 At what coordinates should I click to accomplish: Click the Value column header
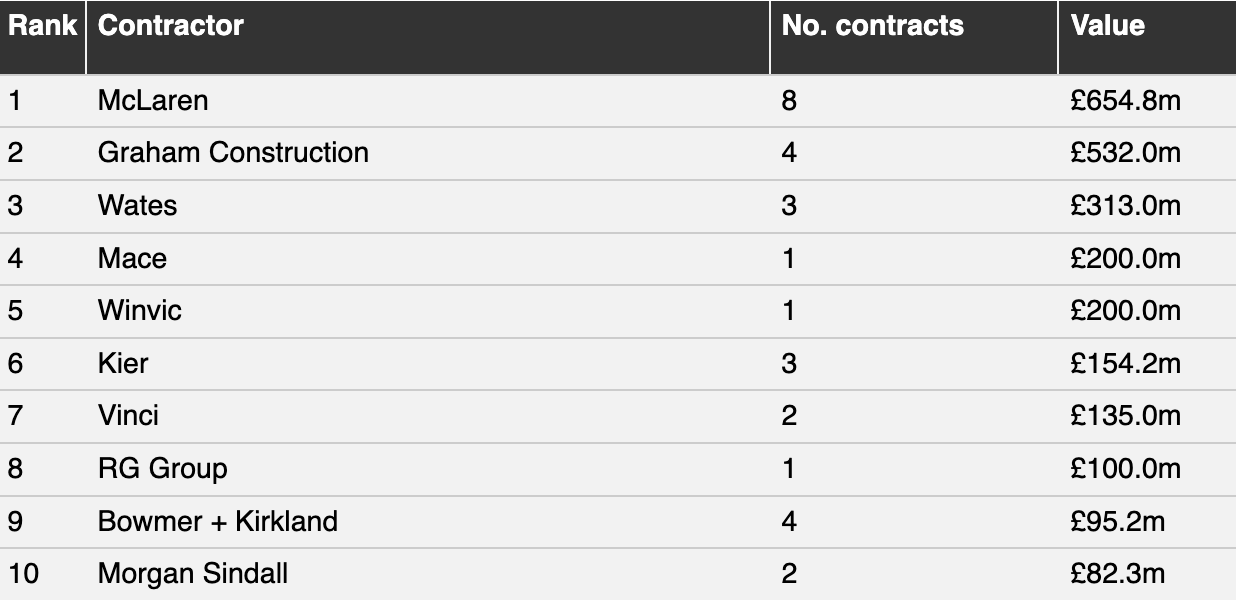(x=1108, y=26)
